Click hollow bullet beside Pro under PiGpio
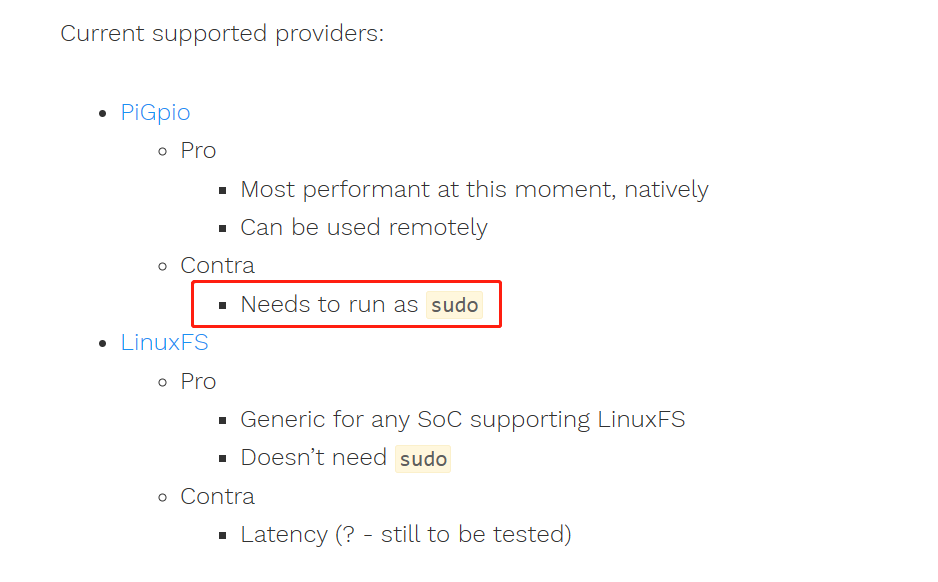The height and width of the screenshot is (582, 938). pos(163,151)
